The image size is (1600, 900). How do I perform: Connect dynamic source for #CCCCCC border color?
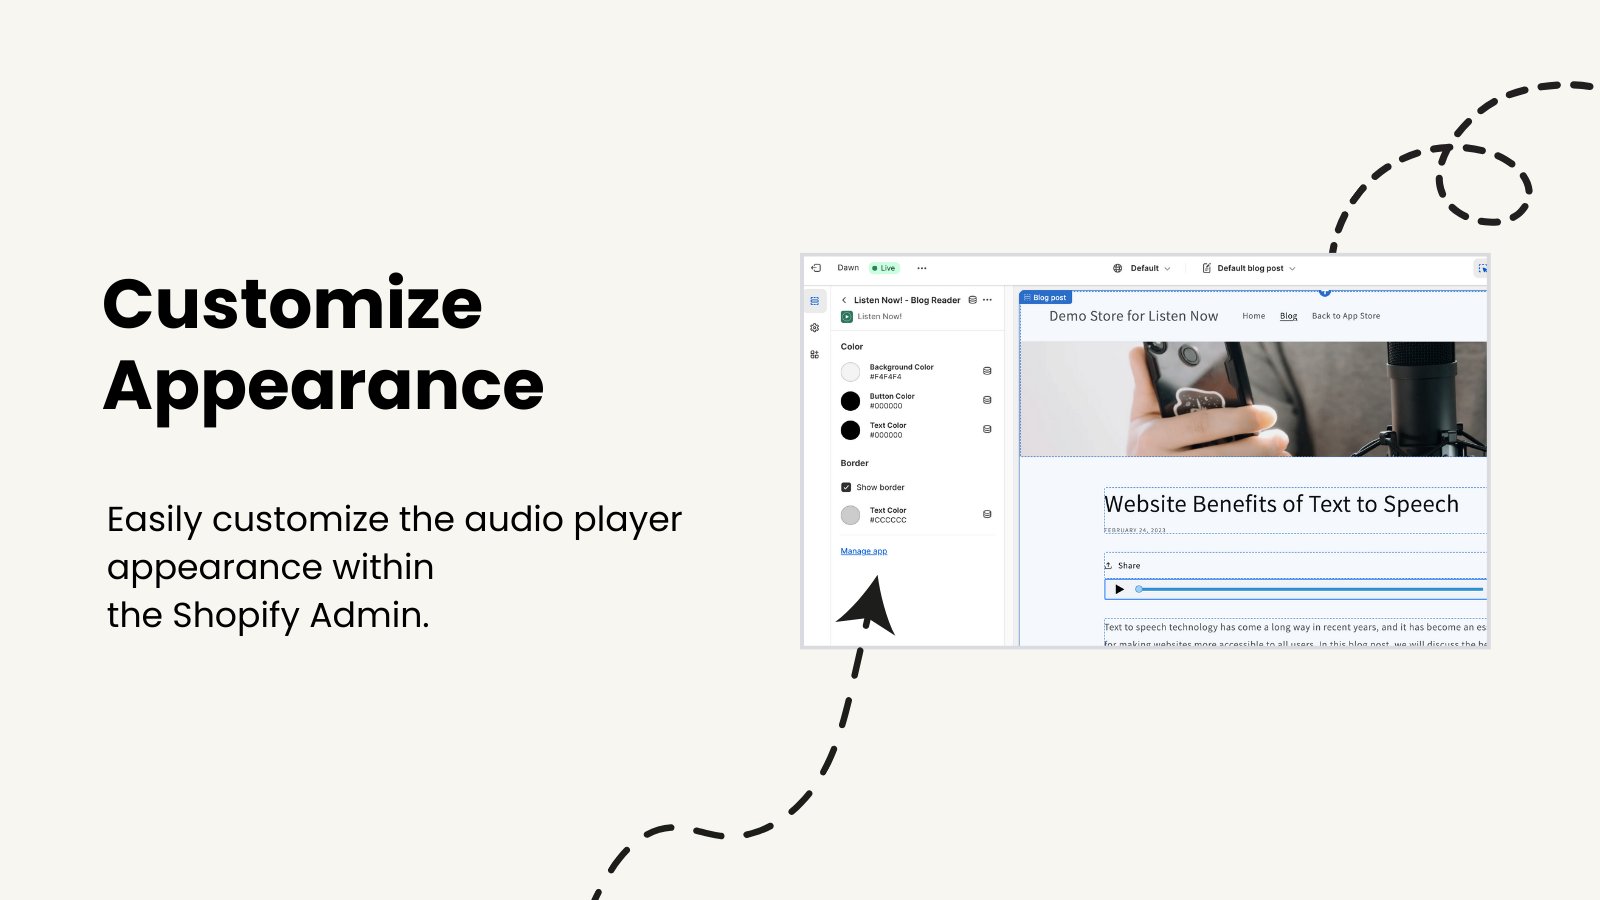click(987, 514)
